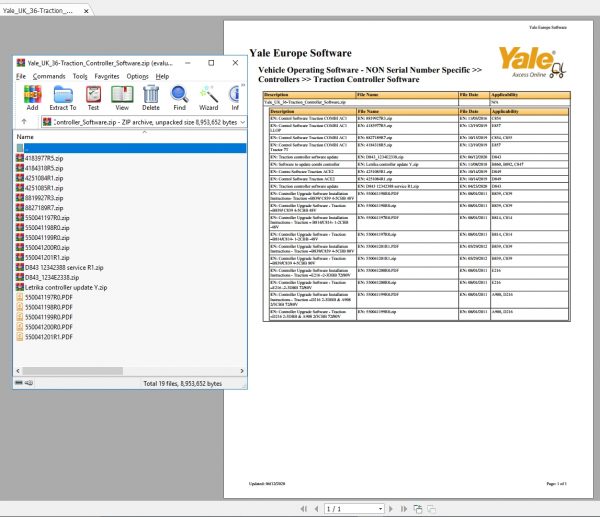Open the Commands menu

(x=49, y=76)
